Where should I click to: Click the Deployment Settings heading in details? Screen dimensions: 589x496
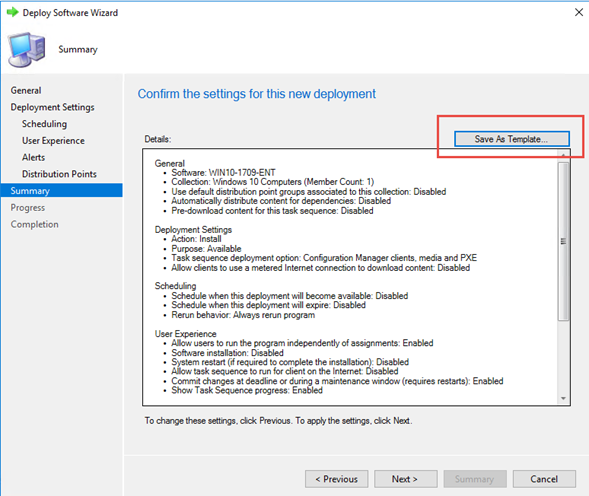193,230
